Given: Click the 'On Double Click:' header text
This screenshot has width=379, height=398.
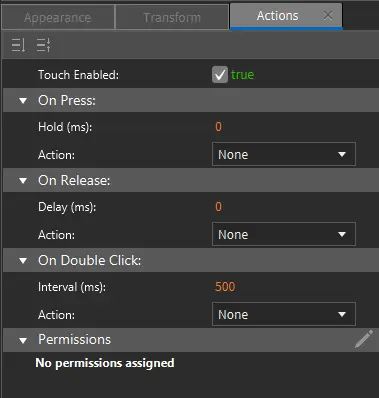Looking at the screenshot, I should tap(89, 260).
